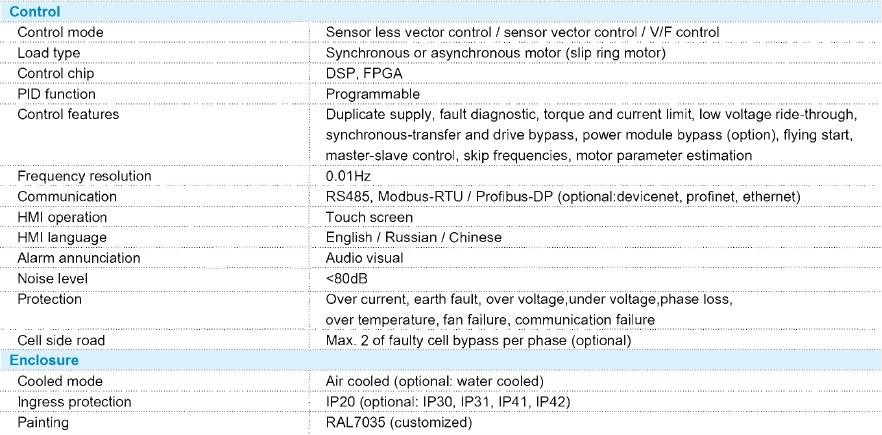This screenshot has width=882, height=435.
Task: Select the English / Russian / Chinese text
Action: click(x=414, y=237)
